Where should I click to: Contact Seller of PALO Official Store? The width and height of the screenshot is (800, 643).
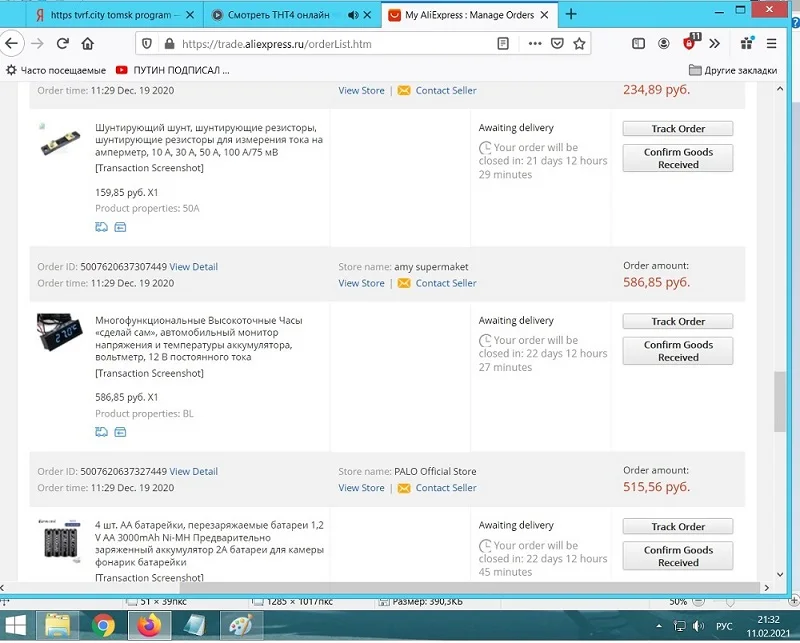pyautogui.click(x=445, y=488)
